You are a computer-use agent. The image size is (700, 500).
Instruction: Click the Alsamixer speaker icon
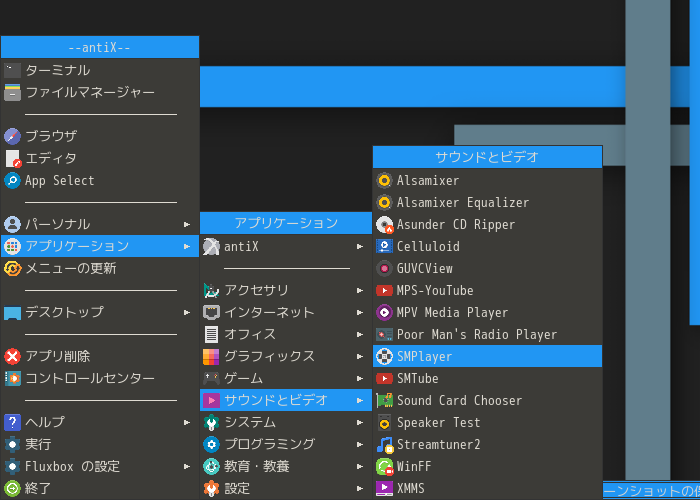click(384, 180)
